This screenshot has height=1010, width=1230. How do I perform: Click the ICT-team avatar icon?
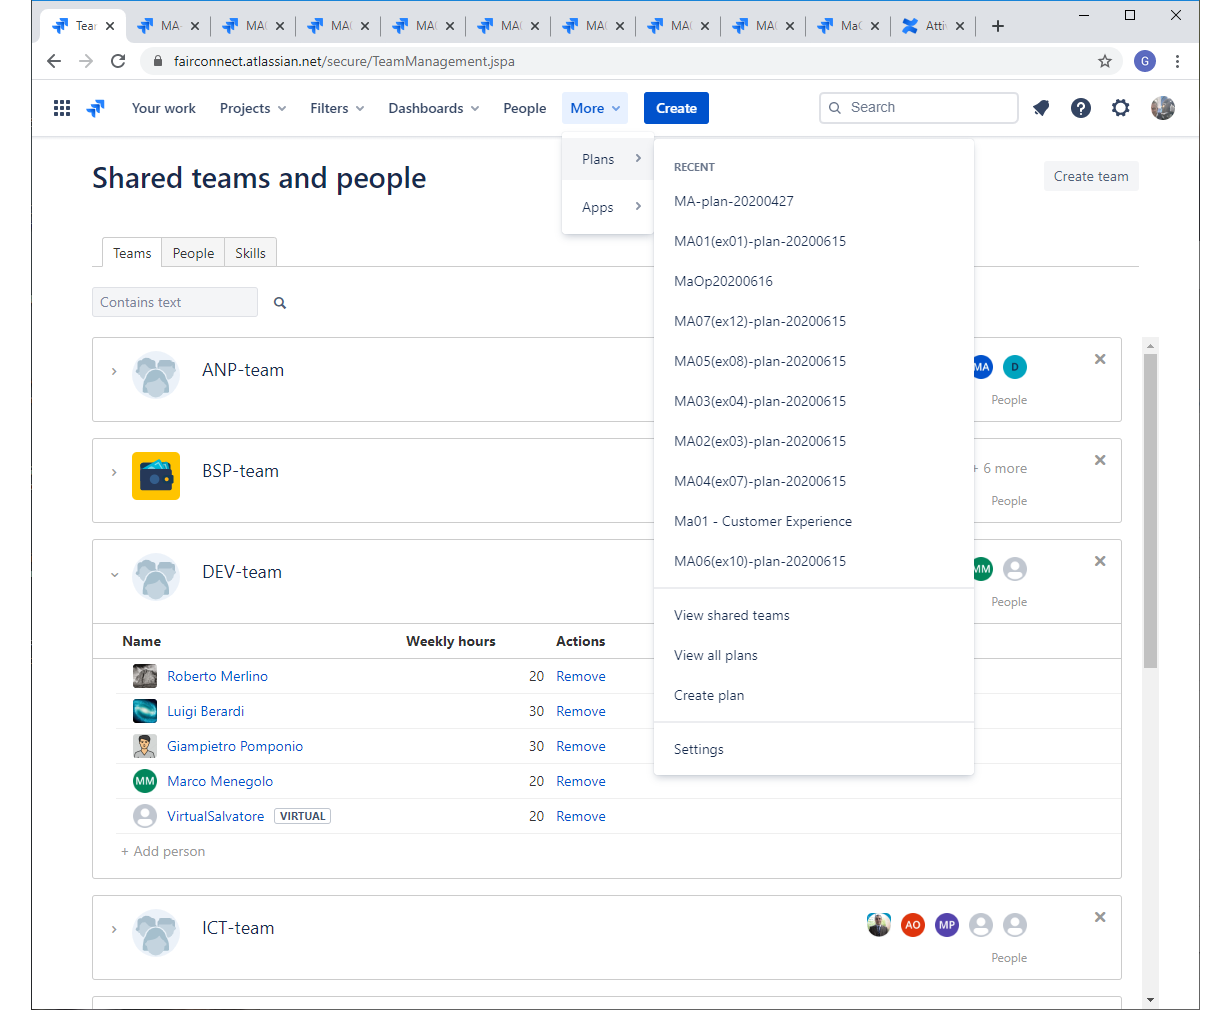[156, 933]
